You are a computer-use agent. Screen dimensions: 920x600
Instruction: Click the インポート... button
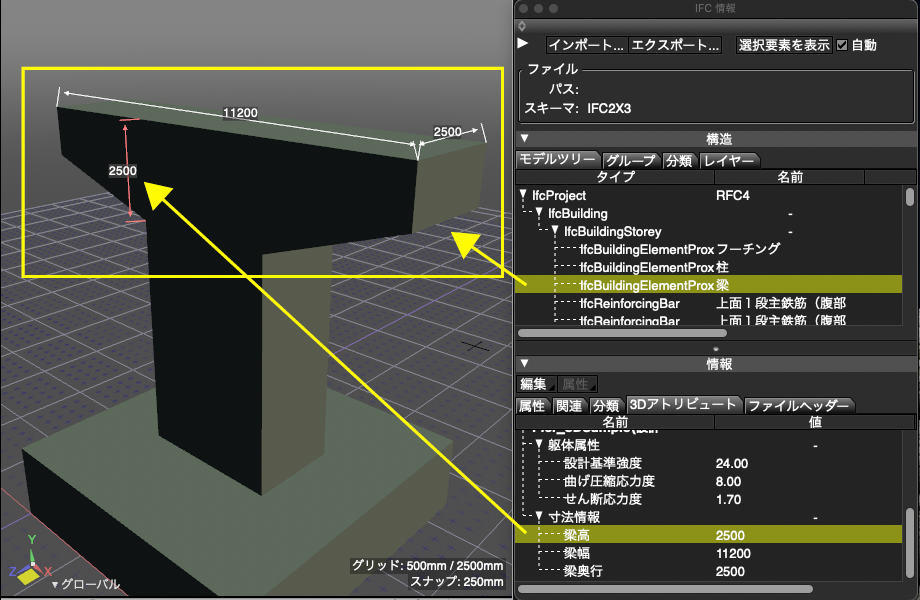click(x=587, y=45)
